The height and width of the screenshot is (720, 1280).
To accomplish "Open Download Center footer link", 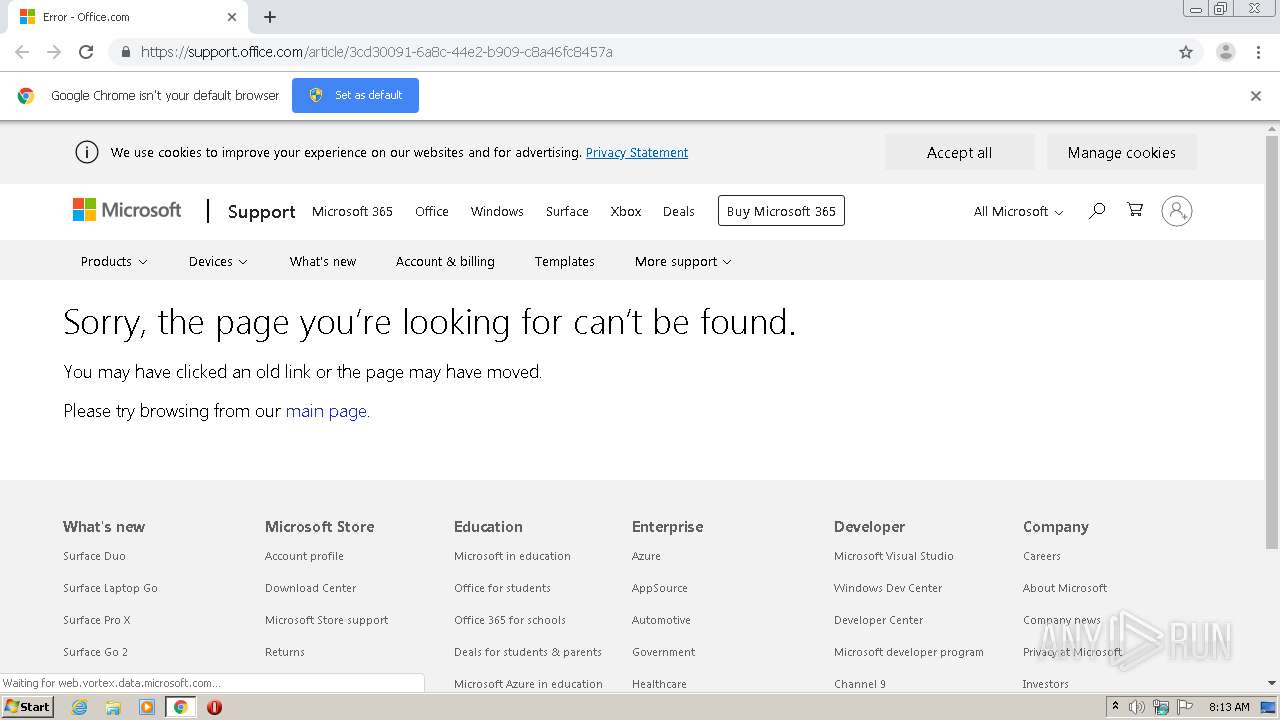I will click(310, 588).
